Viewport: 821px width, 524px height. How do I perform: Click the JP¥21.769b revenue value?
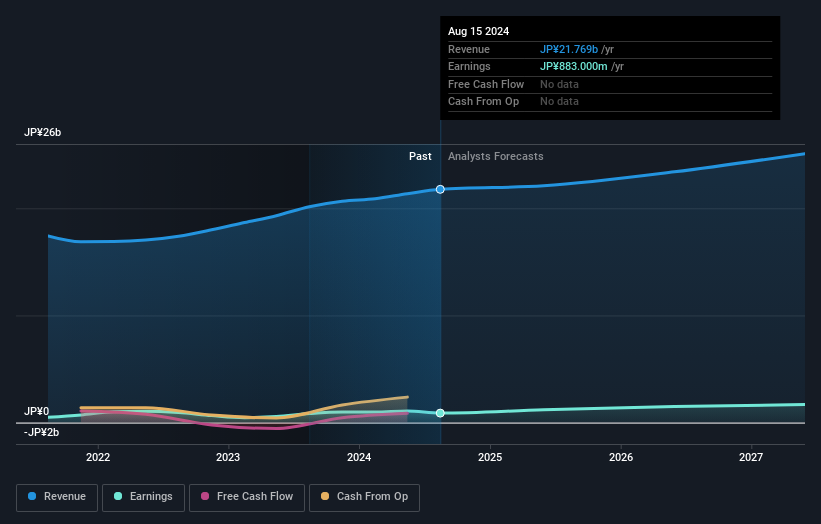(569, 49)
